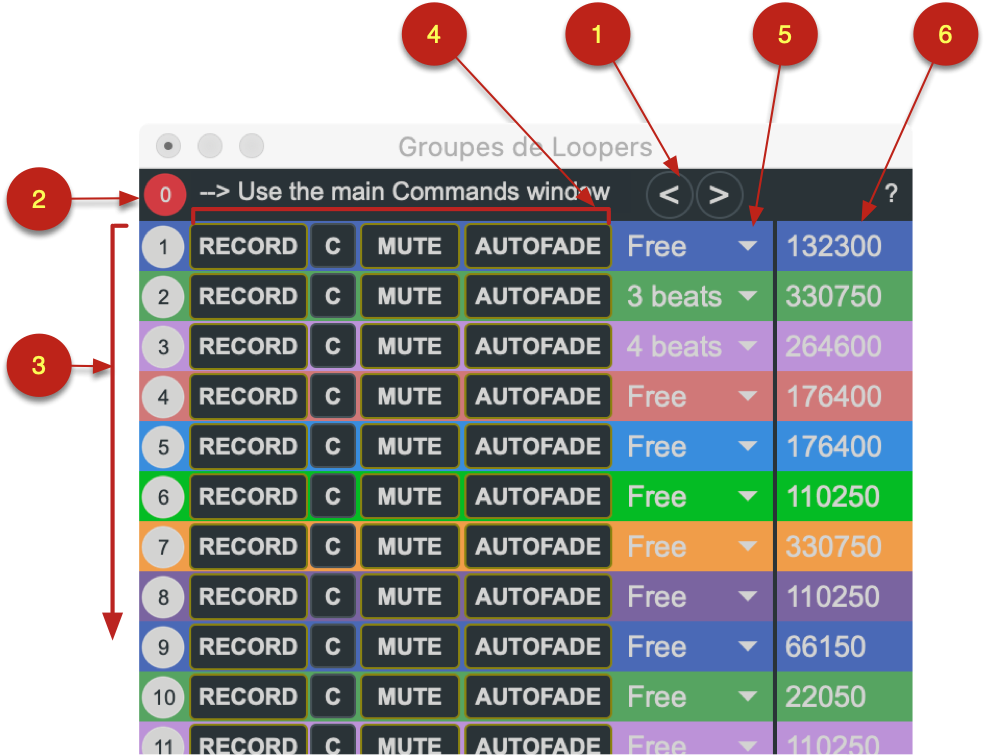Click the 66150 length value of looper 9
Screen dimensions: 986x755
tap(826, 647)
